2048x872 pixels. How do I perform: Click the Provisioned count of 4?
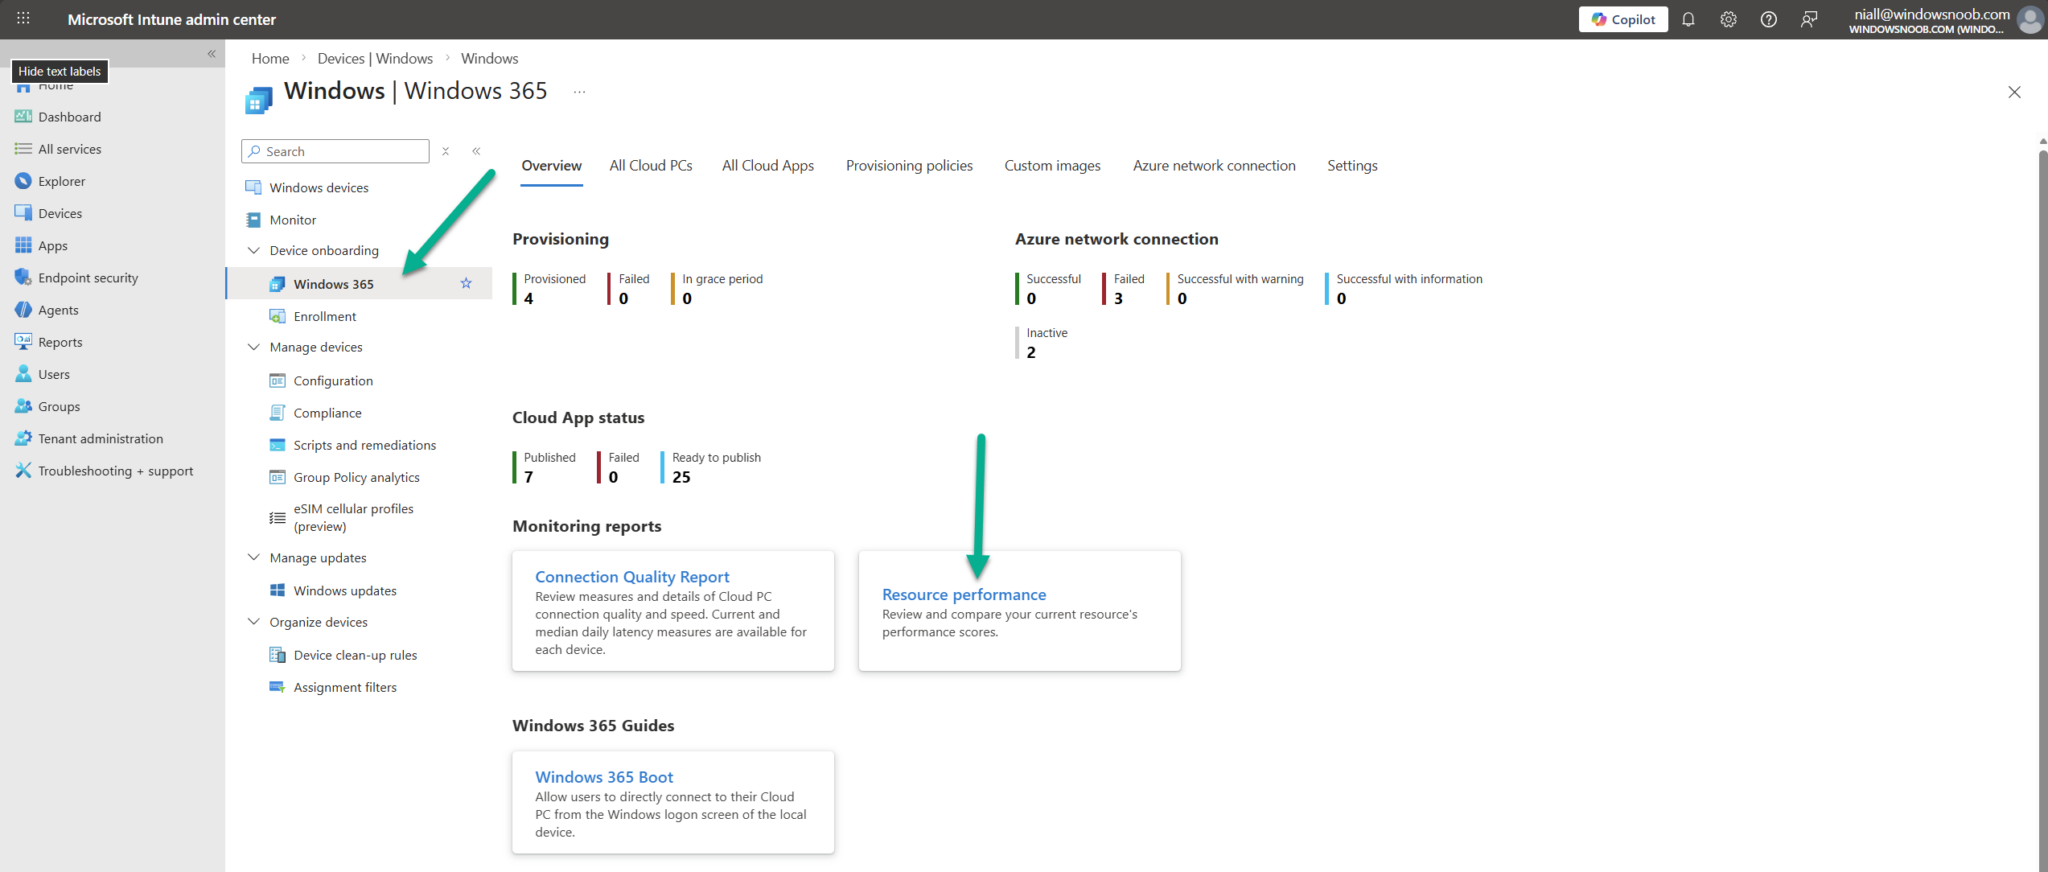[x=528, y=298]
